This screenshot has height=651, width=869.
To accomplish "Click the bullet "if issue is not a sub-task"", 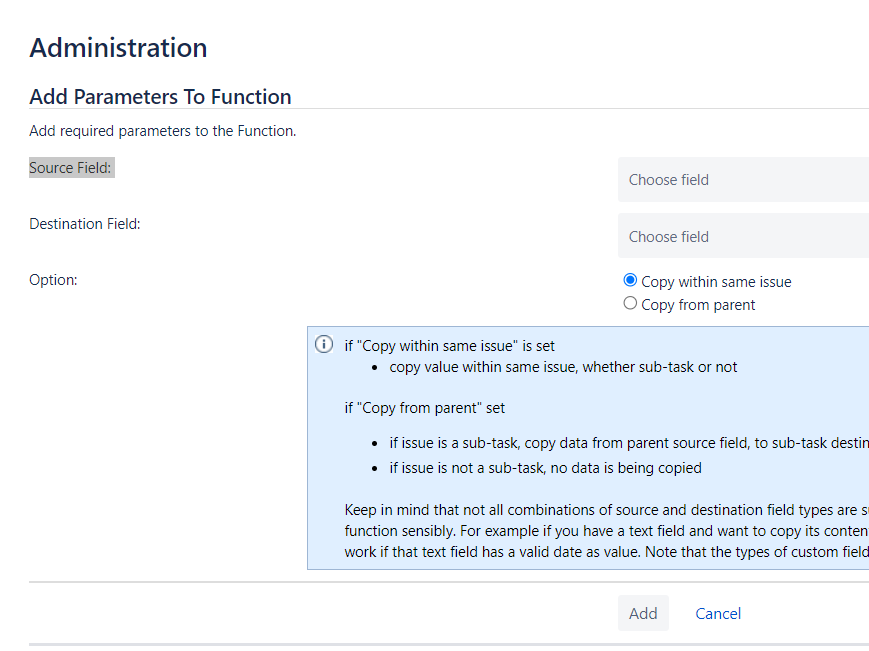I will [x=545, y=468].
